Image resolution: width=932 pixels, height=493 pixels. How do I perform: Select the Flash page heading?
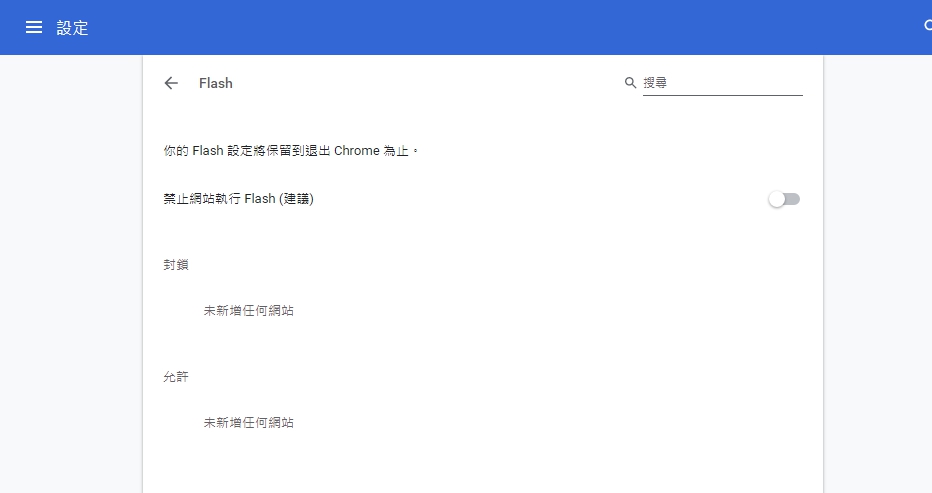tap(216, 83)
